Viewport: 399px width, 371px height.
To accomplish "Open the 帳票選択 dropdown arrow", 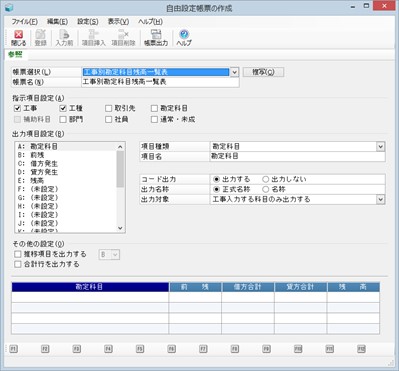I will (234, 72).
